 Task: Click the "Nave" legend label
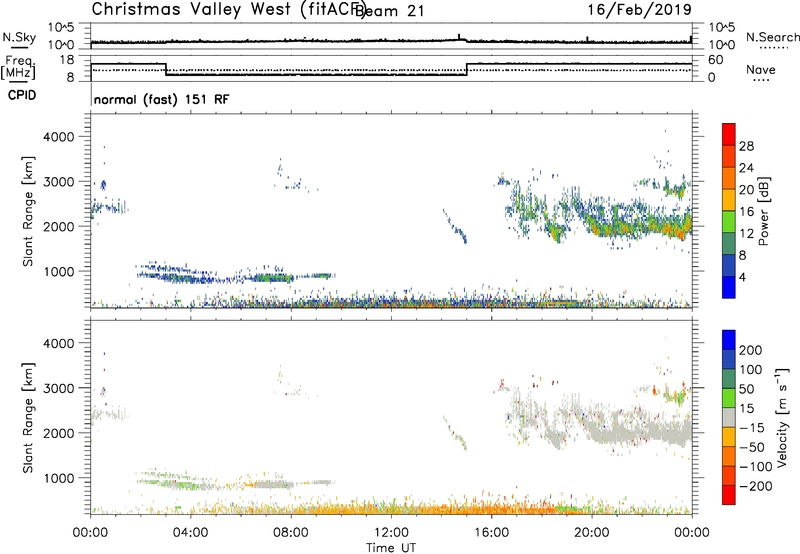point(760,69)
